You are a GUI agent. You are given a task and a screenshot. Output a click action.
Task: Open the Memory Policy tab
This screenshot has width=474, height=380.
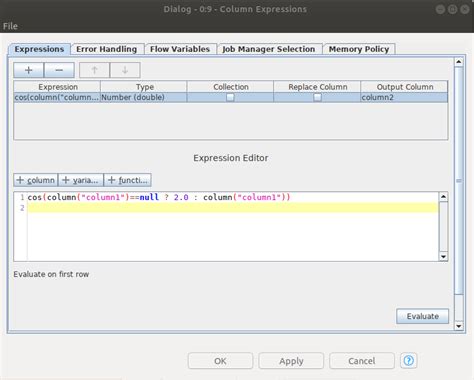[x=359, y=49]
